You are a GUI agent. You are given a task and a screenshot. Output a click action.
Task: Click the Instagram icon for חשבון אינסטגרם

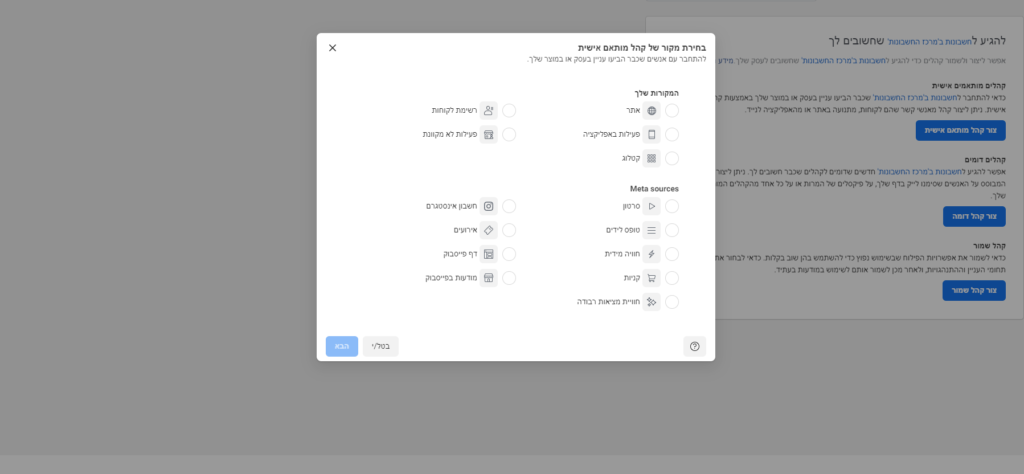(x=488, y=206)
